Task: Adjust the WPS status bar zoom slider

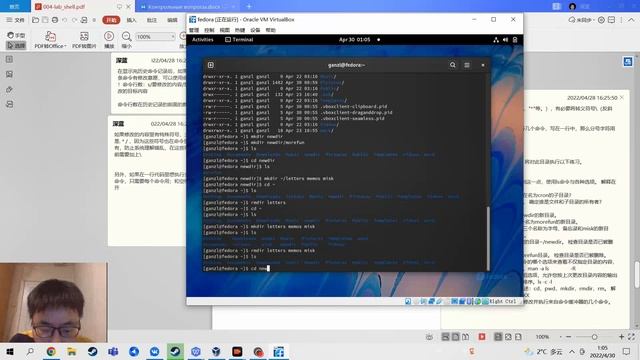Action: coord(595,337)
